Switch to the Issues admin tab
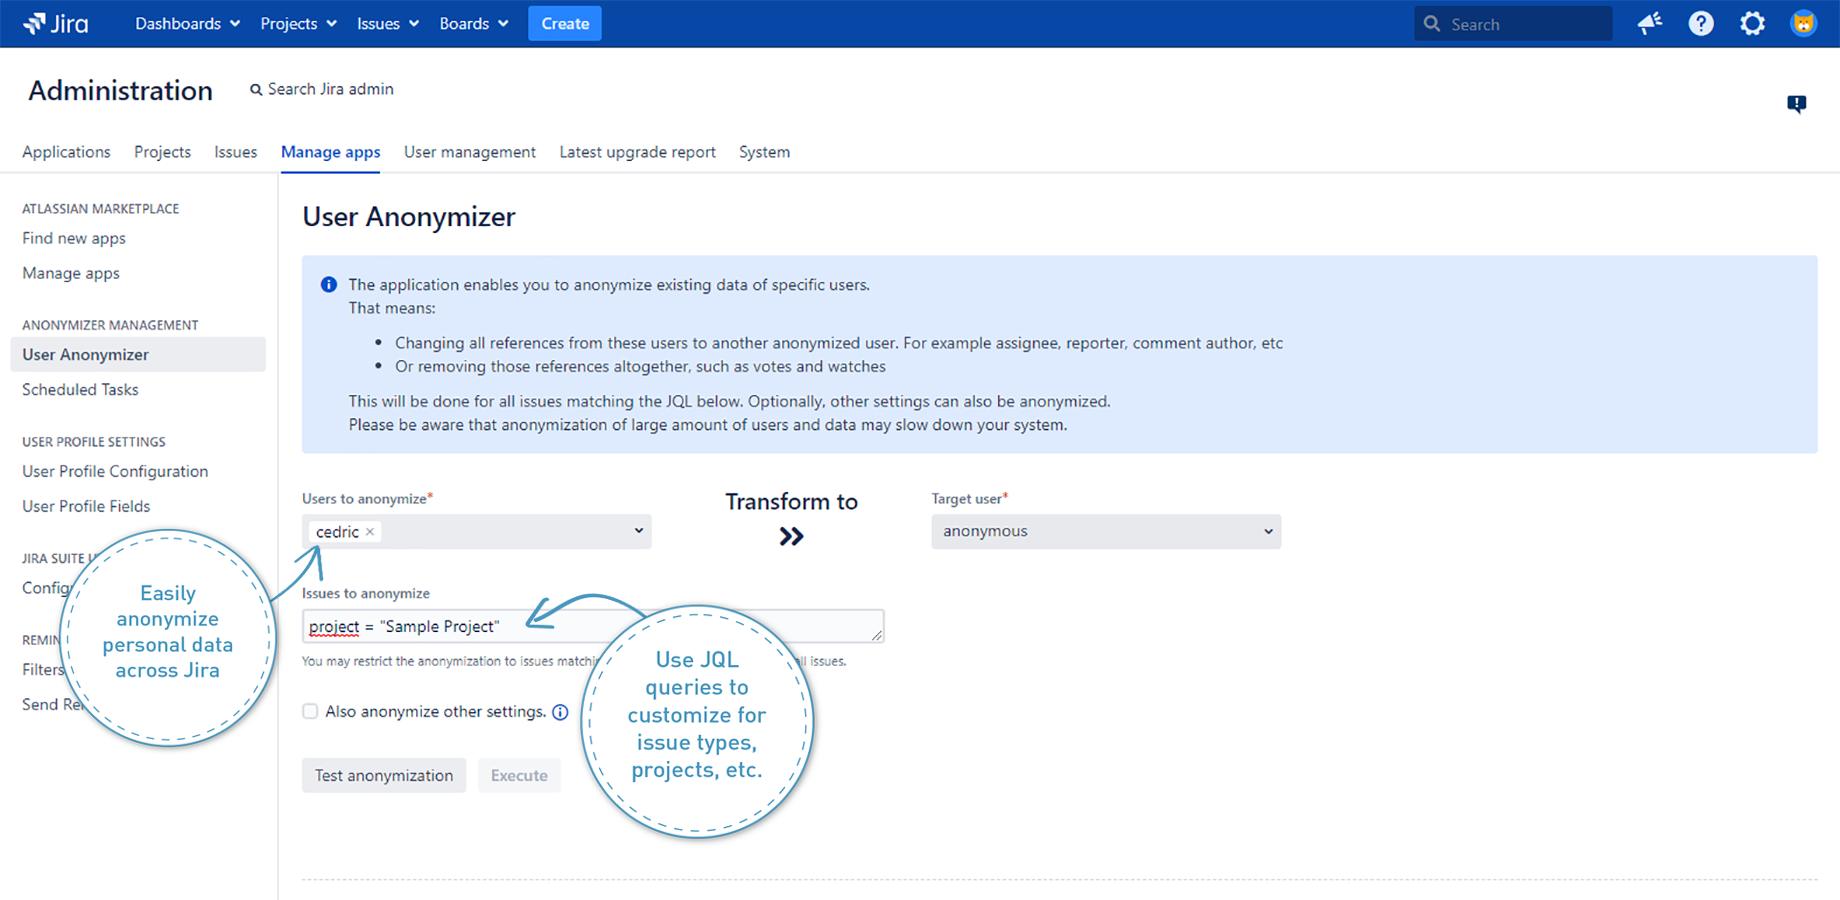The height and width of the screenshot is (900, 1840). click(x=235, y=152)
